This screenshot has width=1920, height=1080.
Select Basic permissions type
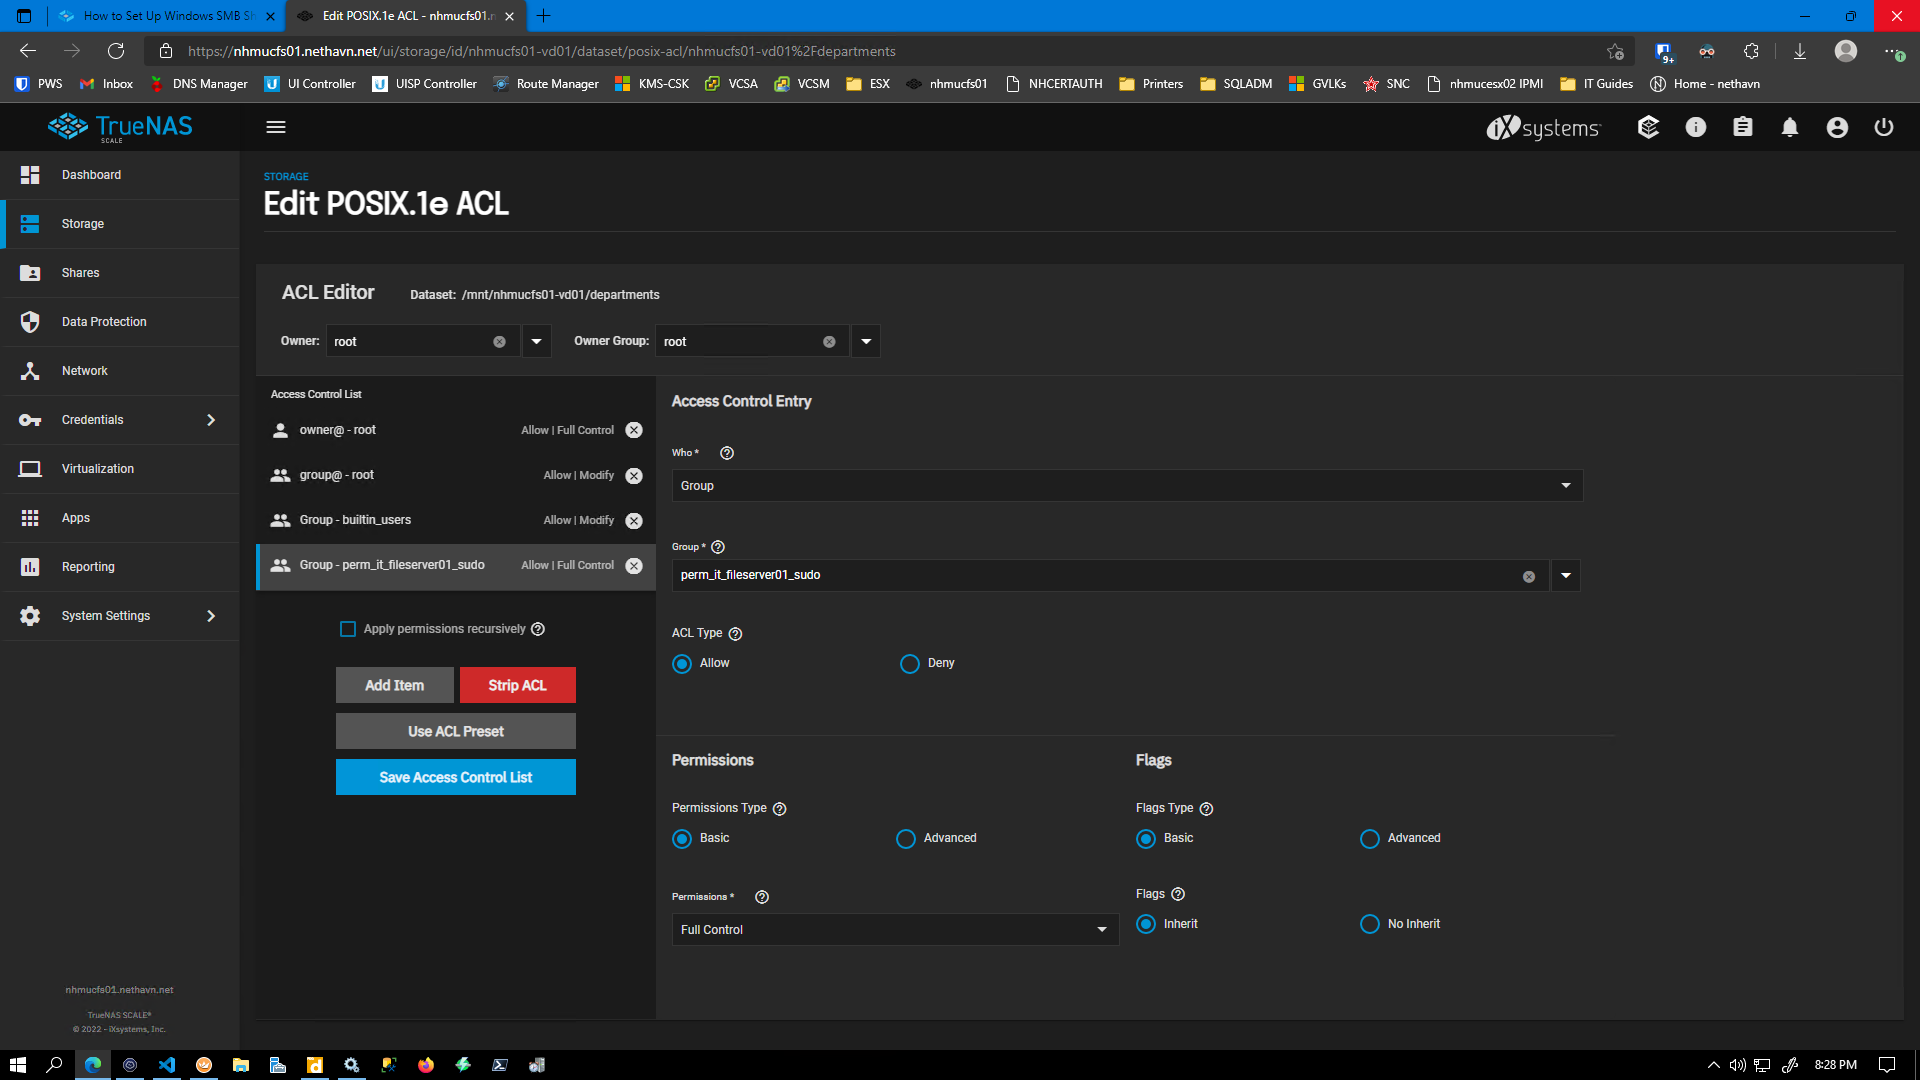point(682,839)
